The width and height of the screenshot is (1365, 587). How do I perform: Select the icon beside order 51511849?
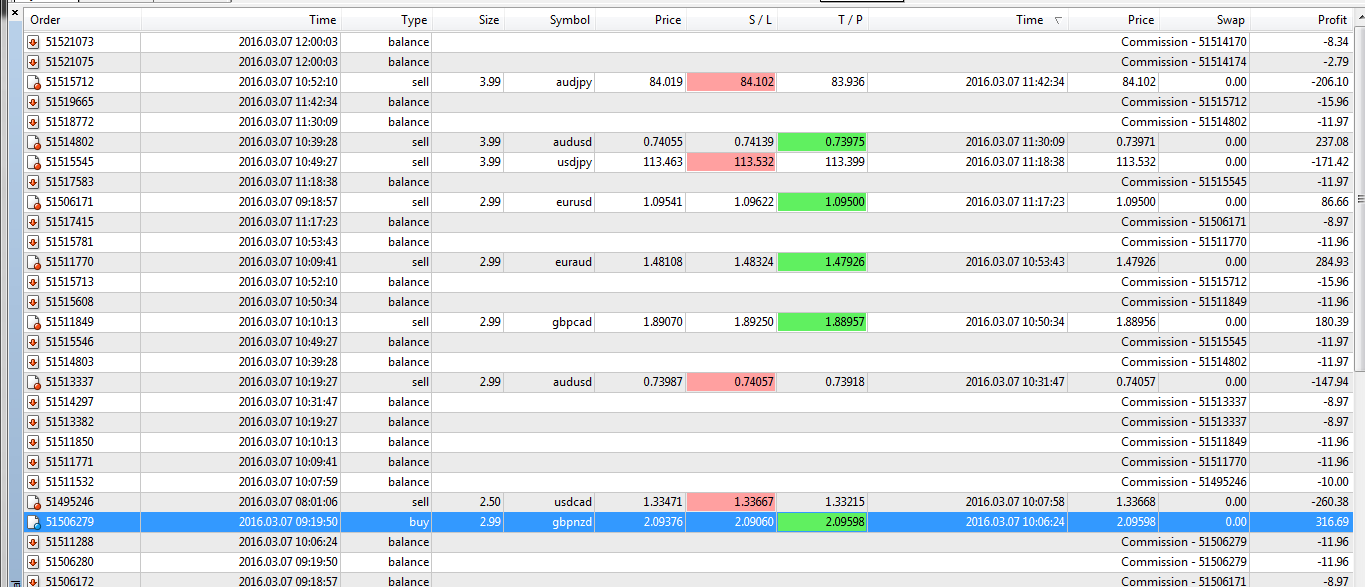[33, 322]
